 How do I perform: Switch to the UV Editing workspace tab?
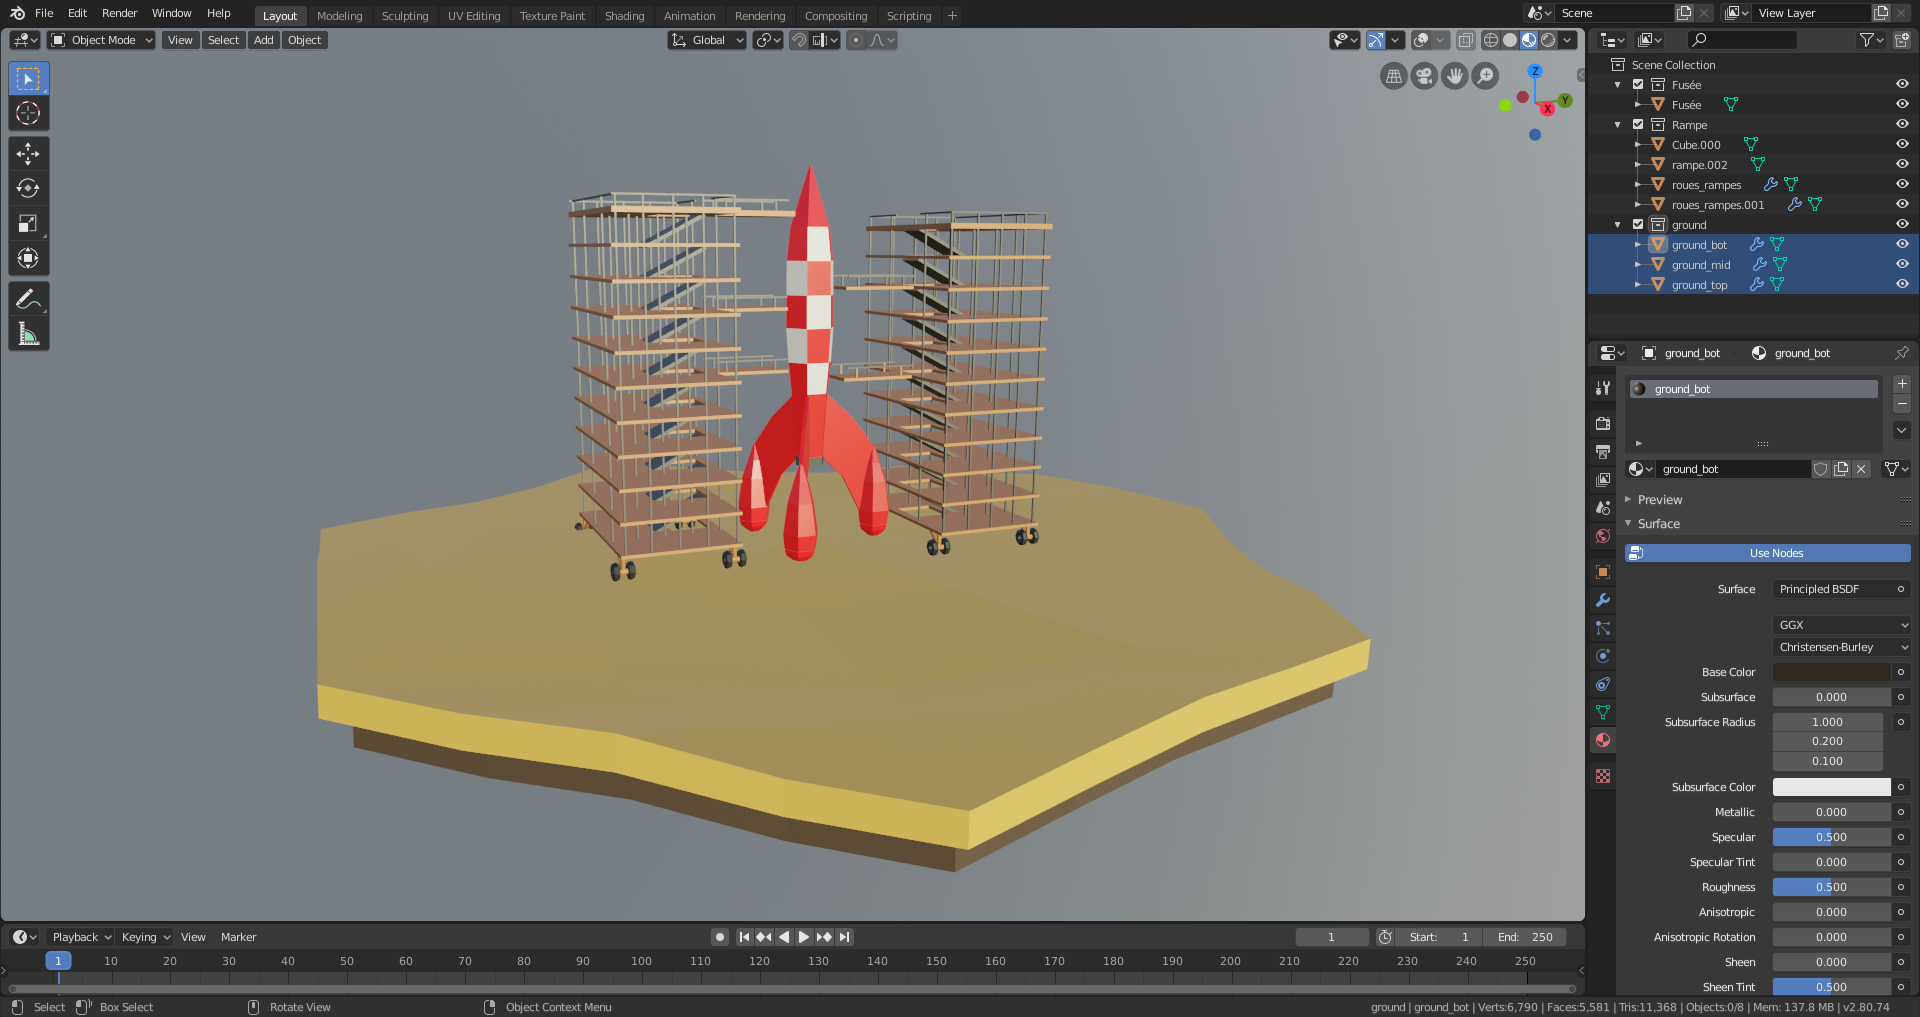pos(474,16)
